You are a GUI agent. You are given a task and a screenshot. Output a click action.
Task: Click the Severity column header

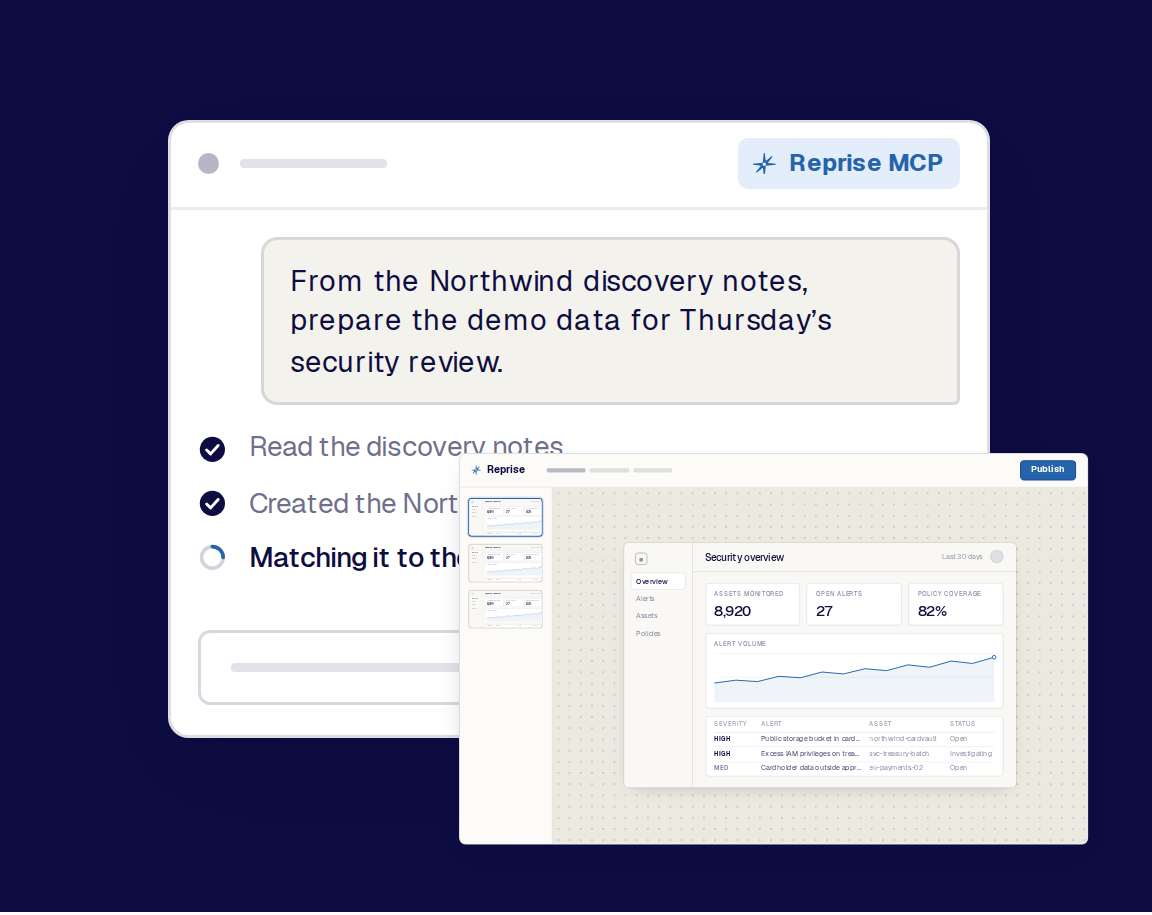click(730, 724)
